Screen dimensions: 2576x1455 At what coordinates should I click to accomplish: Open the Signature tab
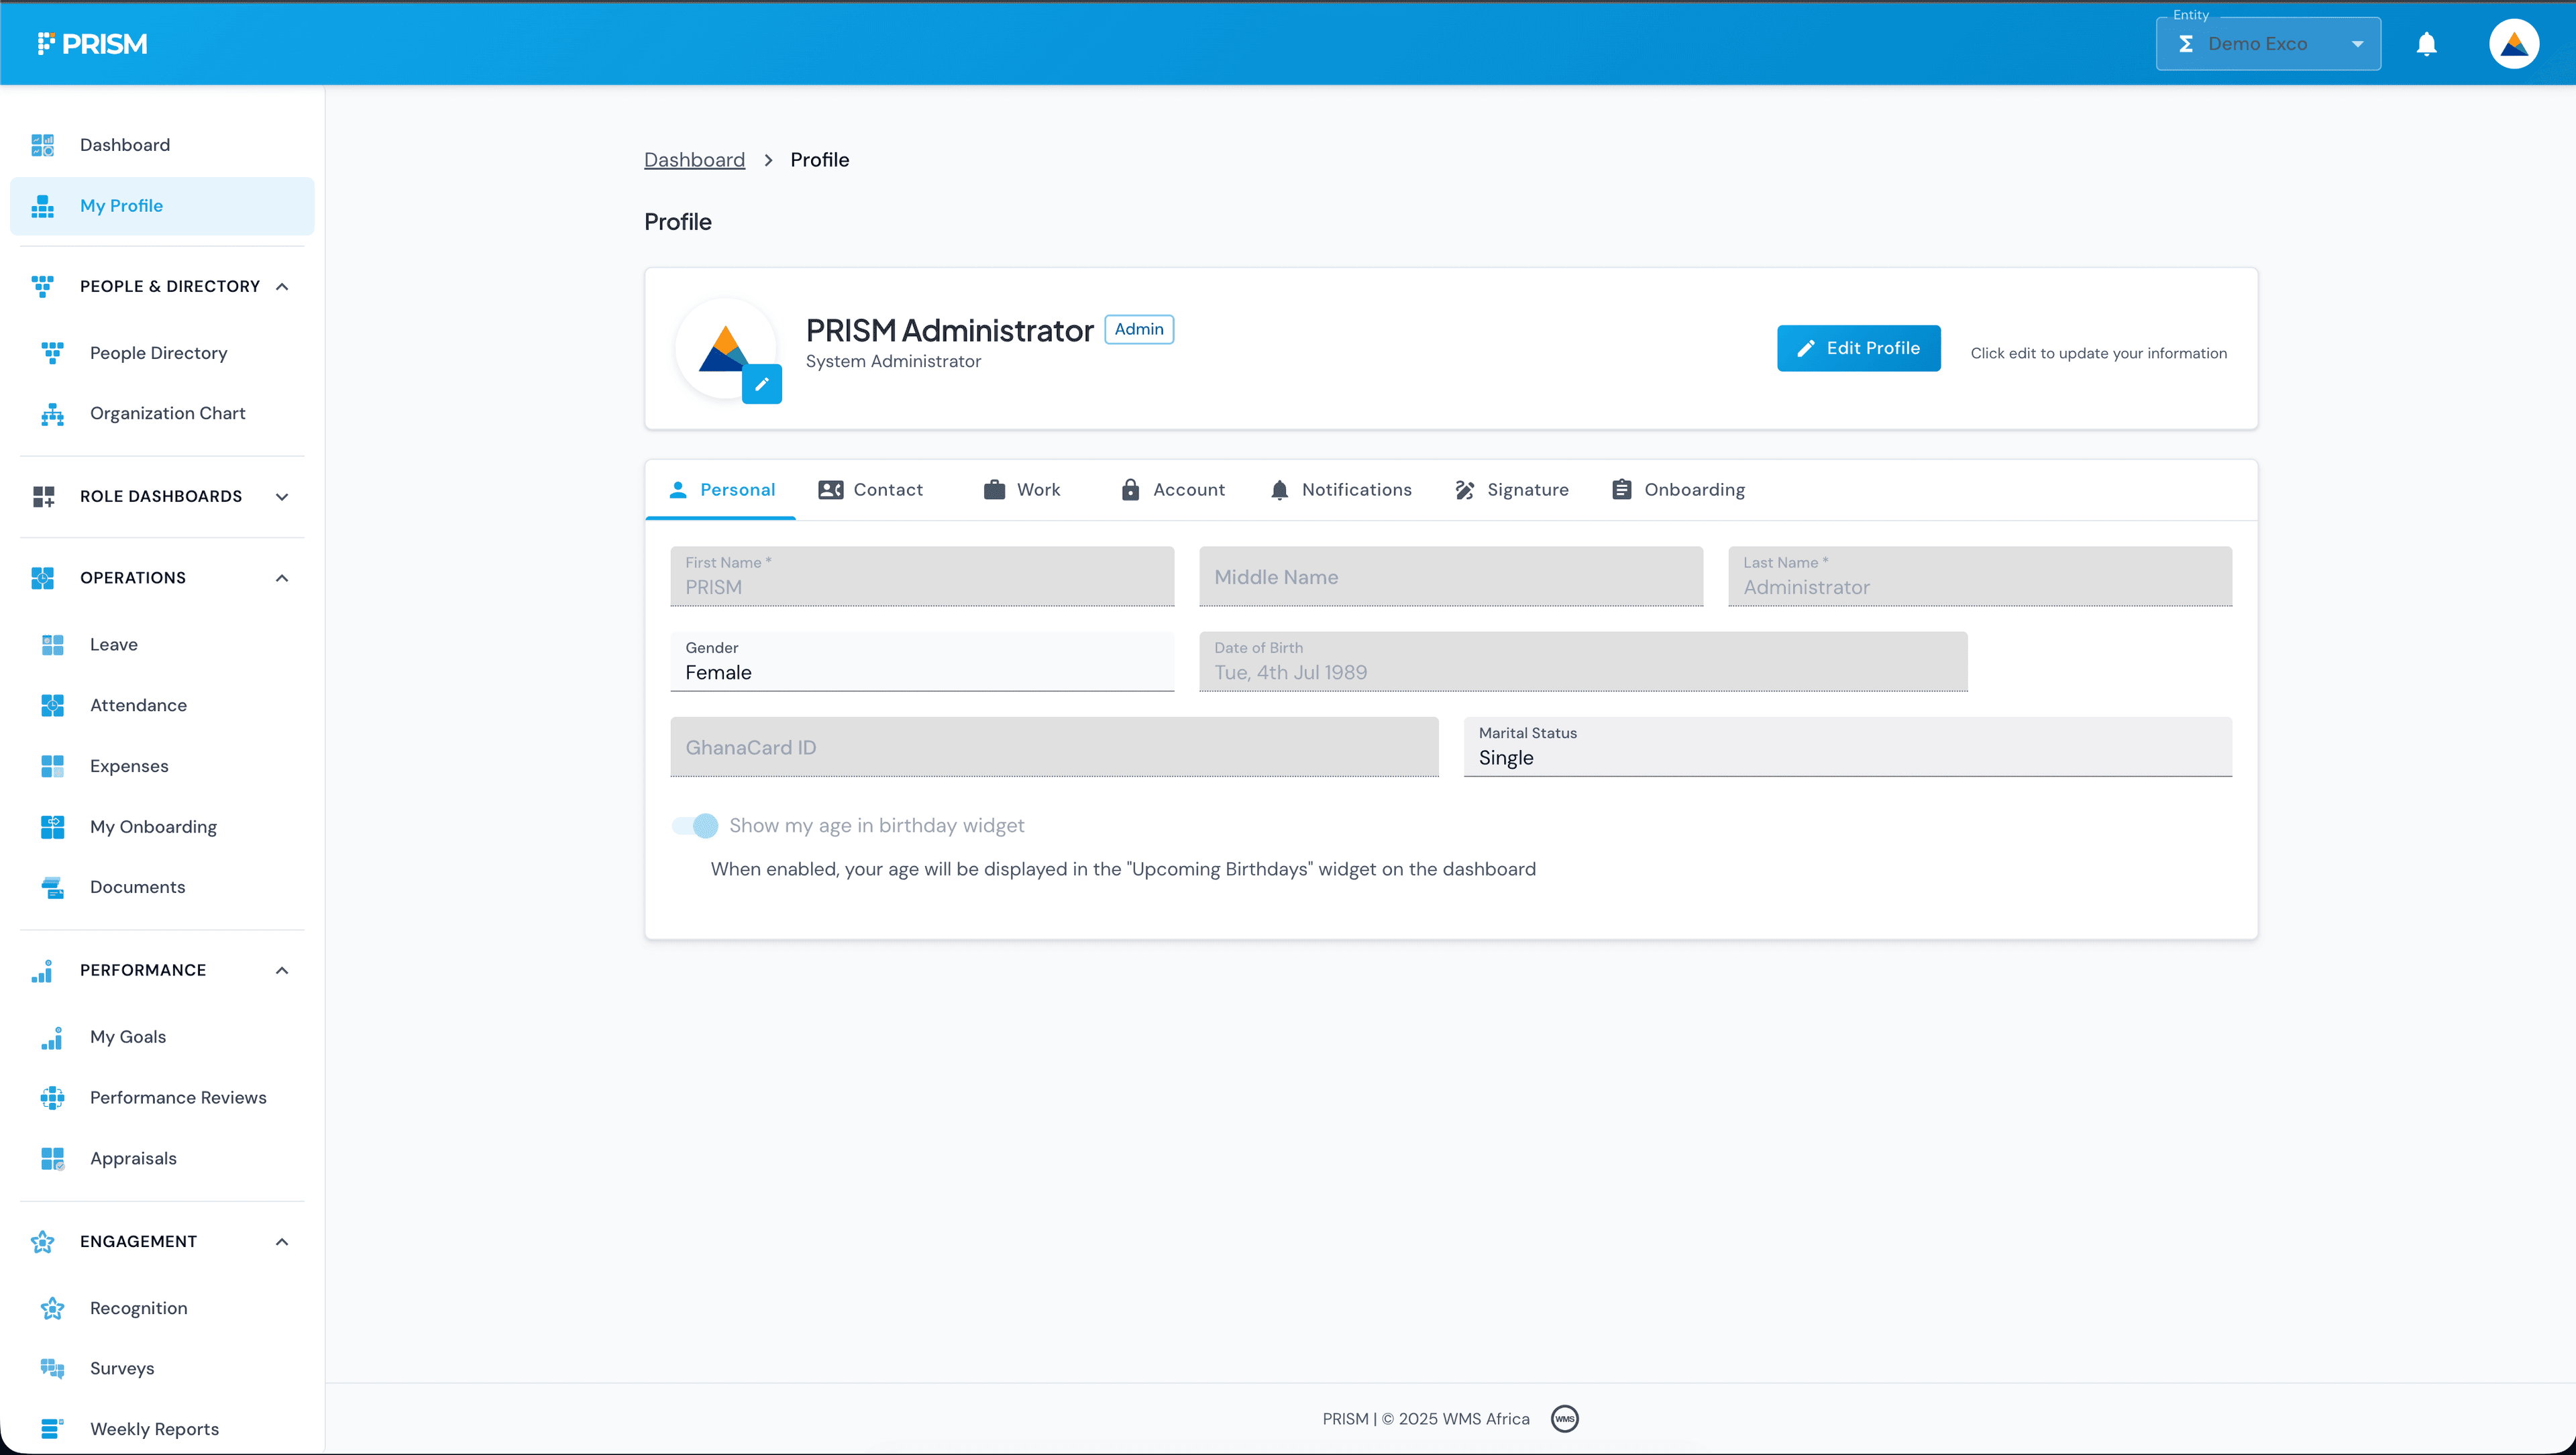(1511, 489)
